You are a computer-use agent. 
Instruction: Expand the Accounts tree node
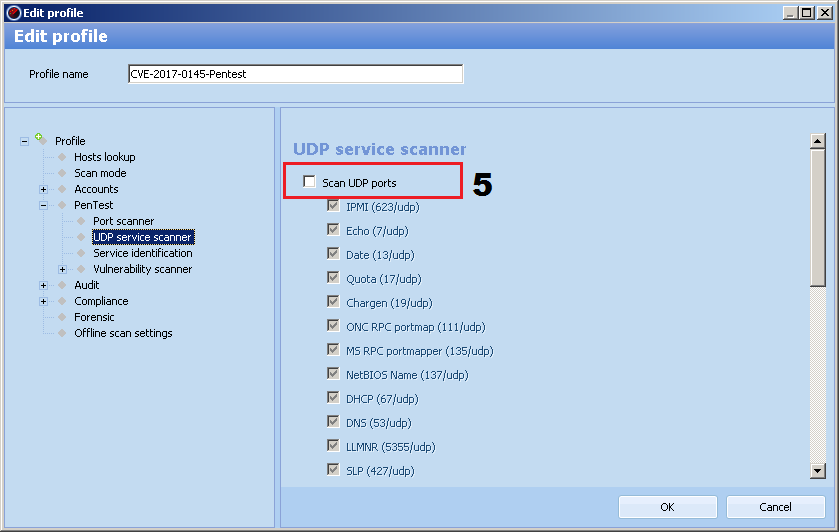[44, 189]
